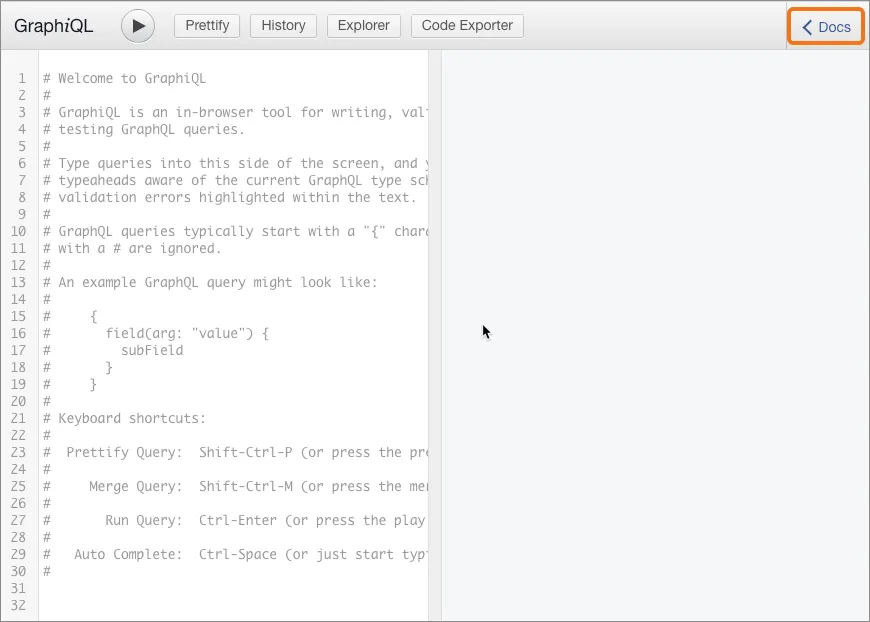The height and width of the screenshot is (622, 870).
Task: Open the Explorer panel
Action: click(363, 25)
